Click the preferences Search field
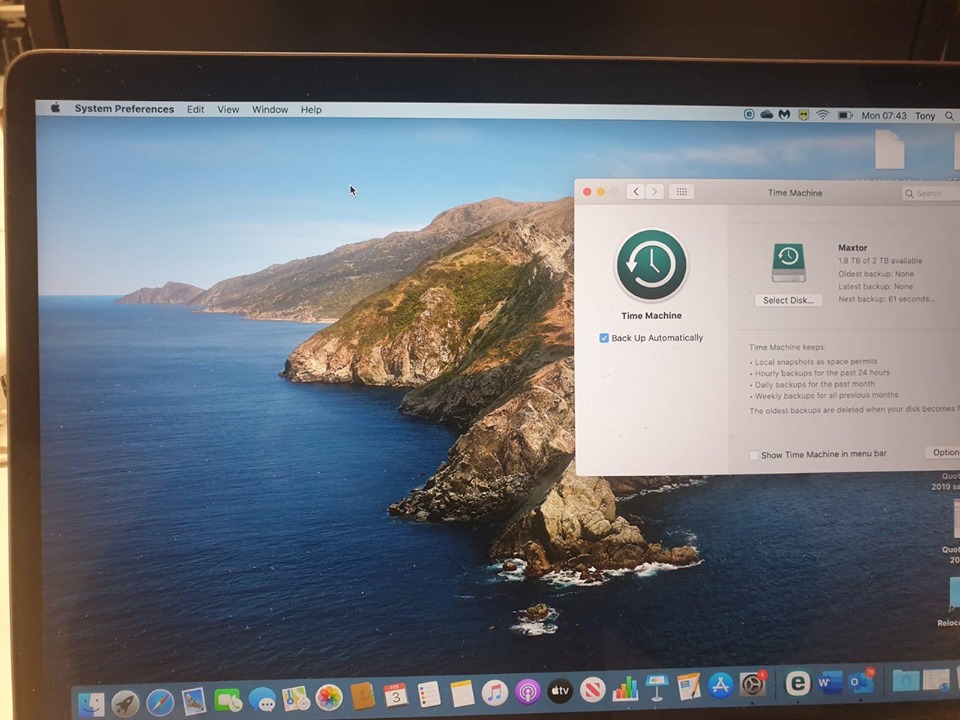This screenshot has width=960, height=720. (931, 193)
